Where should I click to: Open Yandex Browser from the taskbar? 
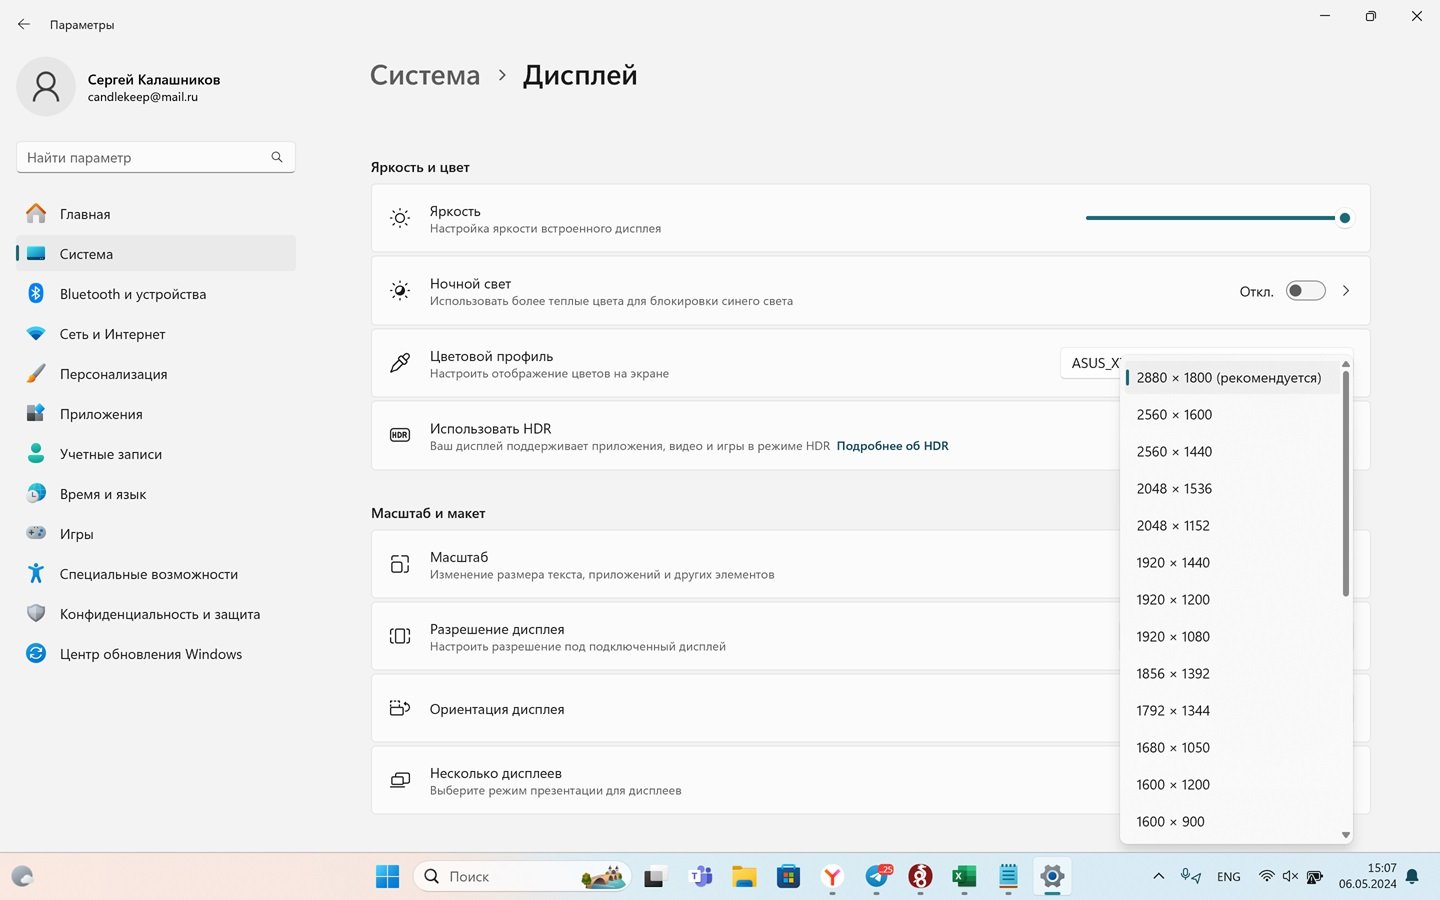[832, 877]
